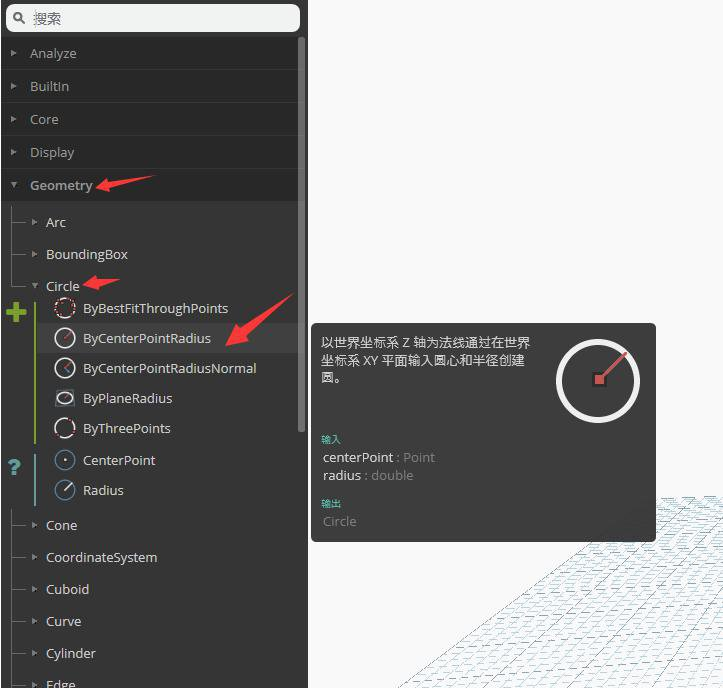Image resolution: width=723 pixels, height=688 pixels.
Task: Click centerPoint input in tooltip
Action: [x=379, y=457]
